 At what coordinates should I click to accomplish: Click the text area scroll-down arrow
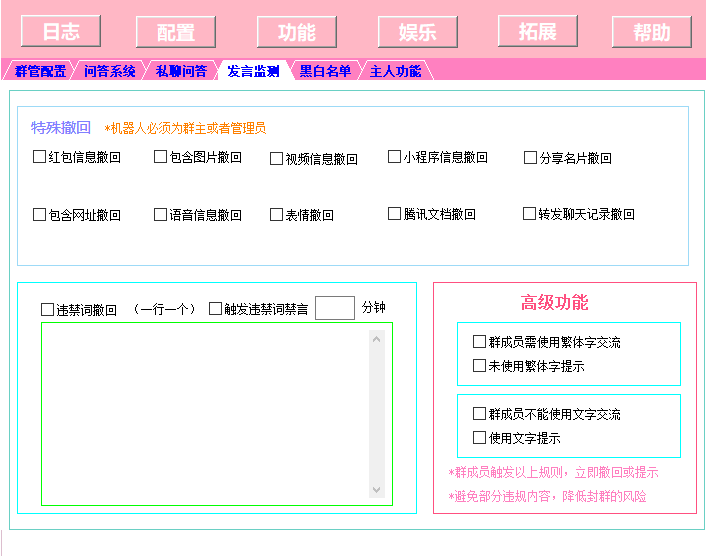(377, 490)
